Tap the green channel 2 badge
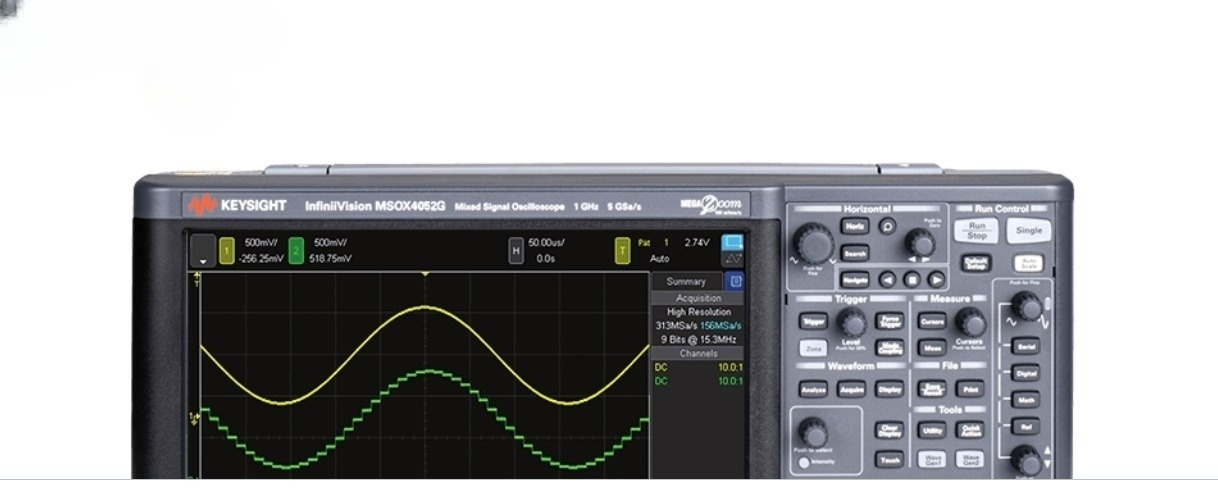This screenshot has width=1218, height=488. coord(296,250)
